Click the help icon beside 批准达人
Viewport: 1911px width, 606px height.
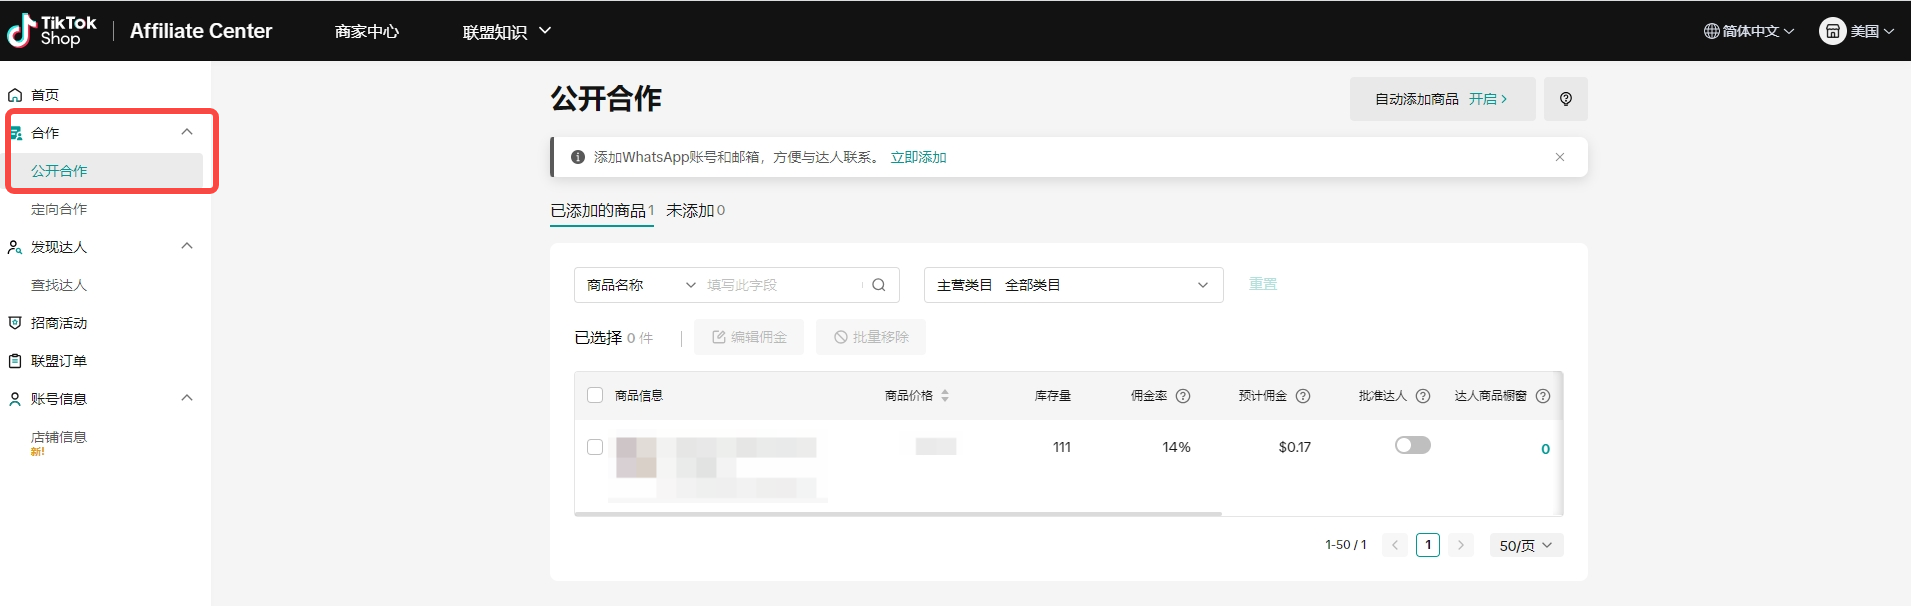coord(1423,396)
